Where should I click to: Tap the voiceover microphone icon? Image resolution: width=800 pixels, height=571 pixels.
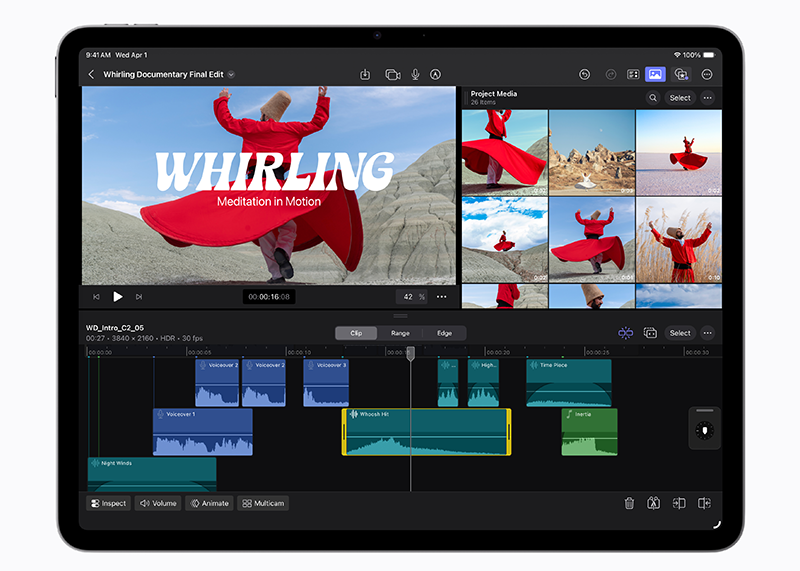tap(414, 74)
